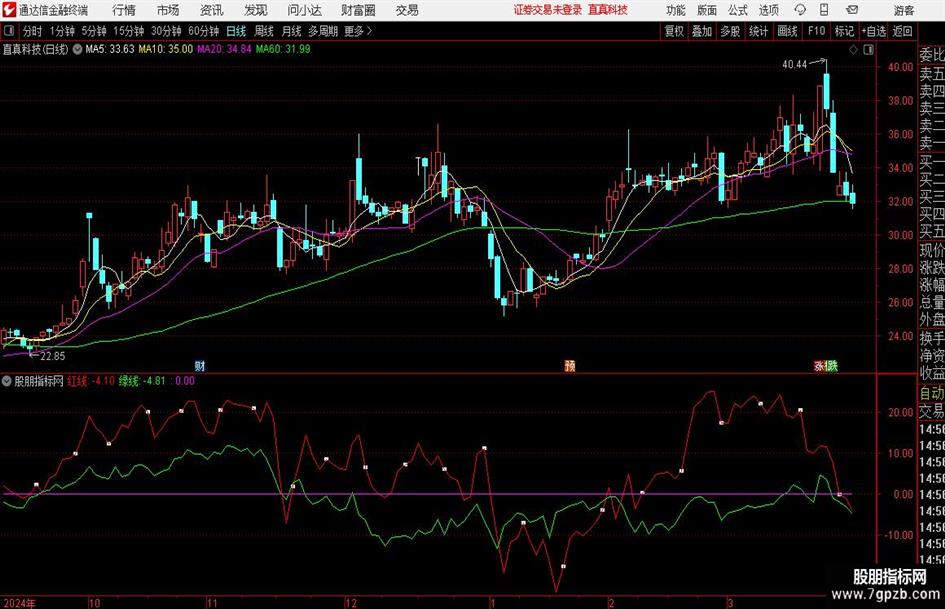Click the 预 marker below the chart

(x=570, y=365)
